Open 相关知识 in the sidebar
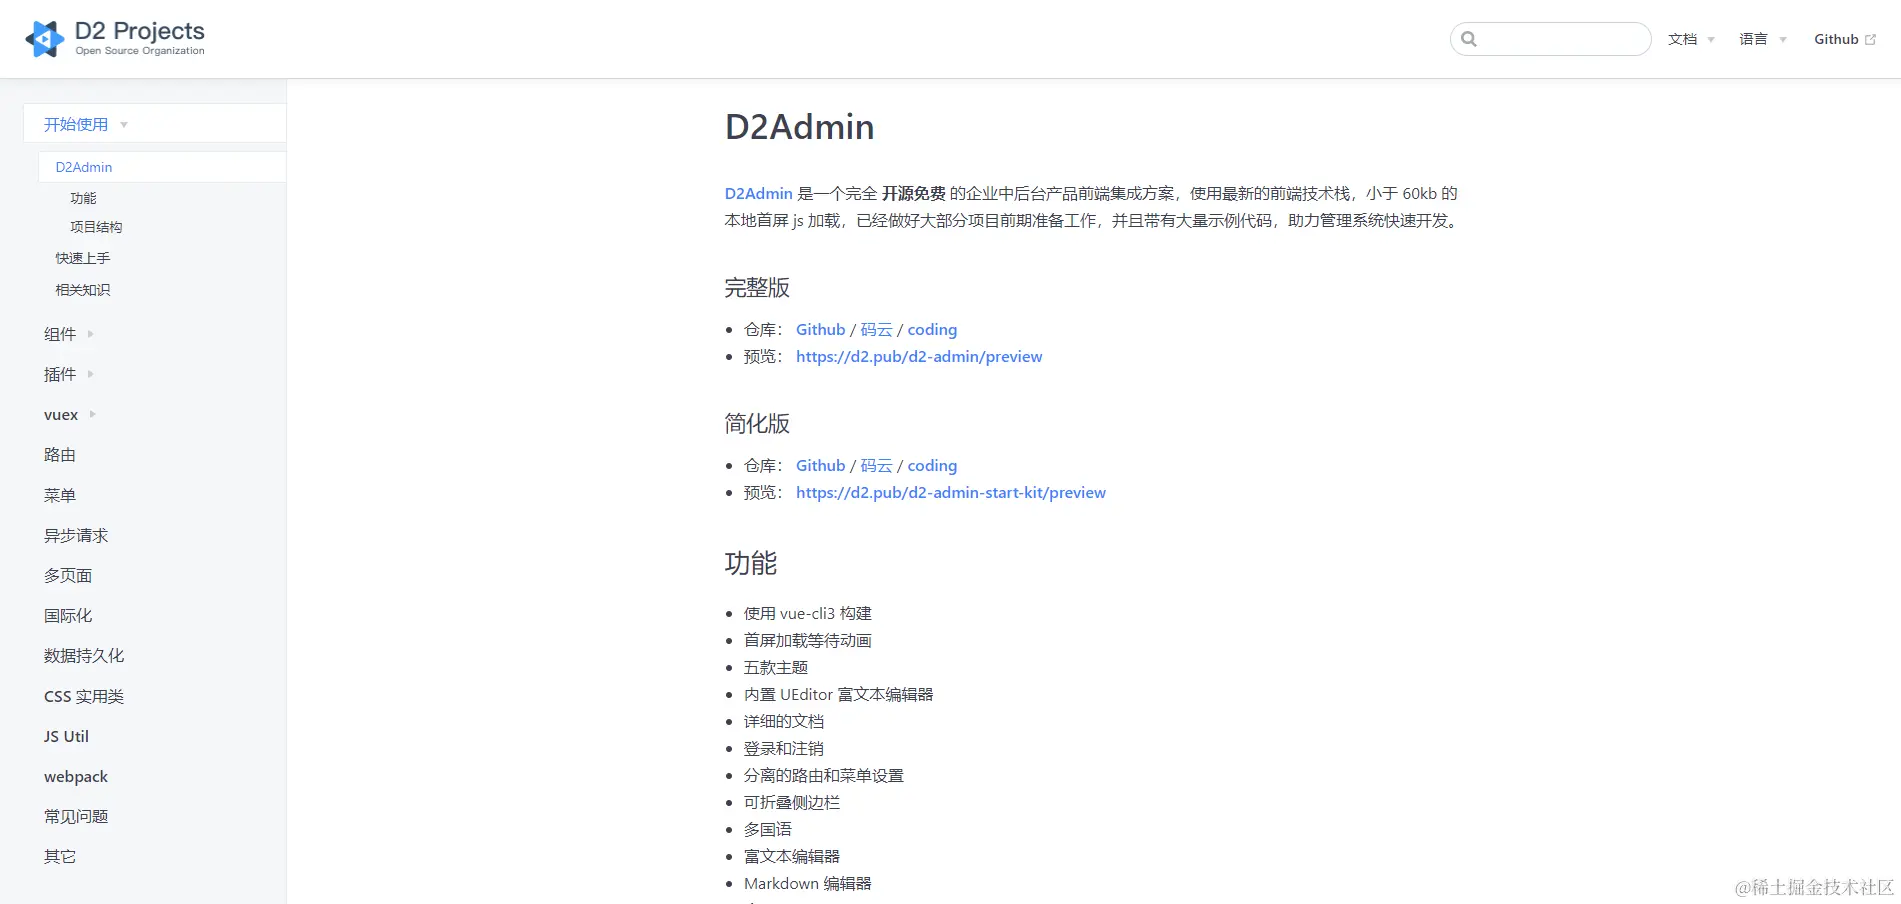The width and height of the screenshot is (1901, 904). [x=83, y=290]
